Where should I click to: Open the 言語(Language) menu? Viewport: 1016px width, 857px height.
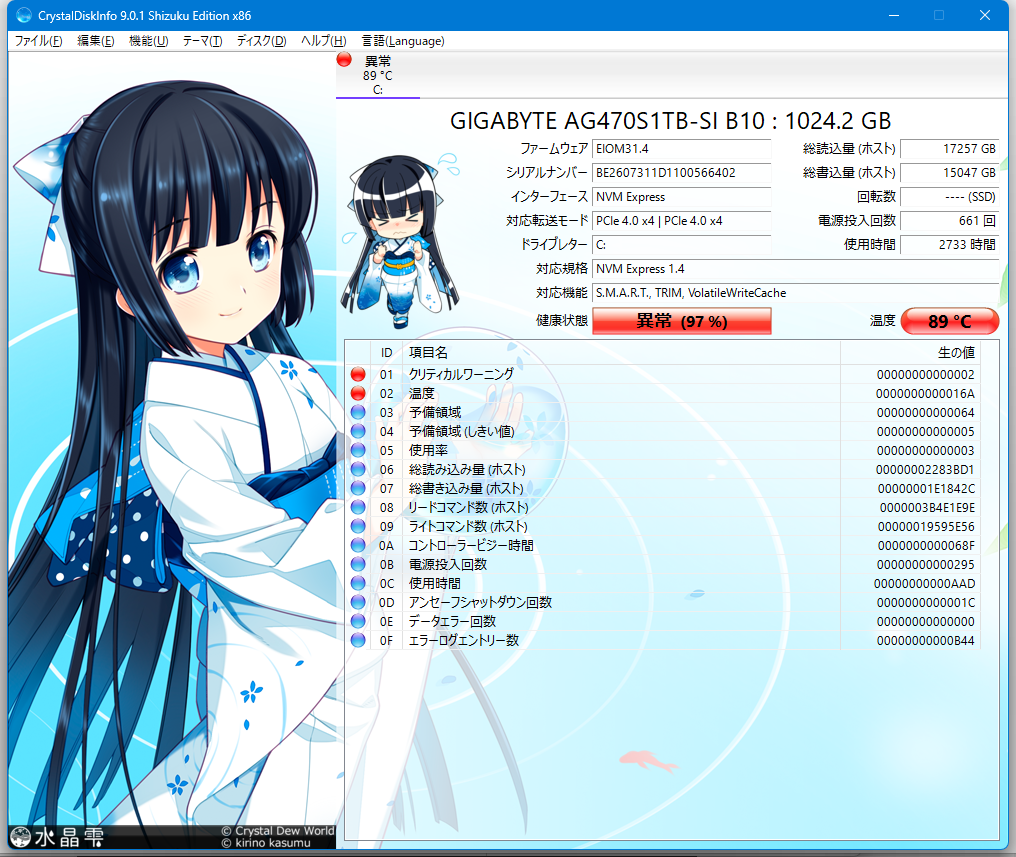pyautogui.click(x=402, y=41)
